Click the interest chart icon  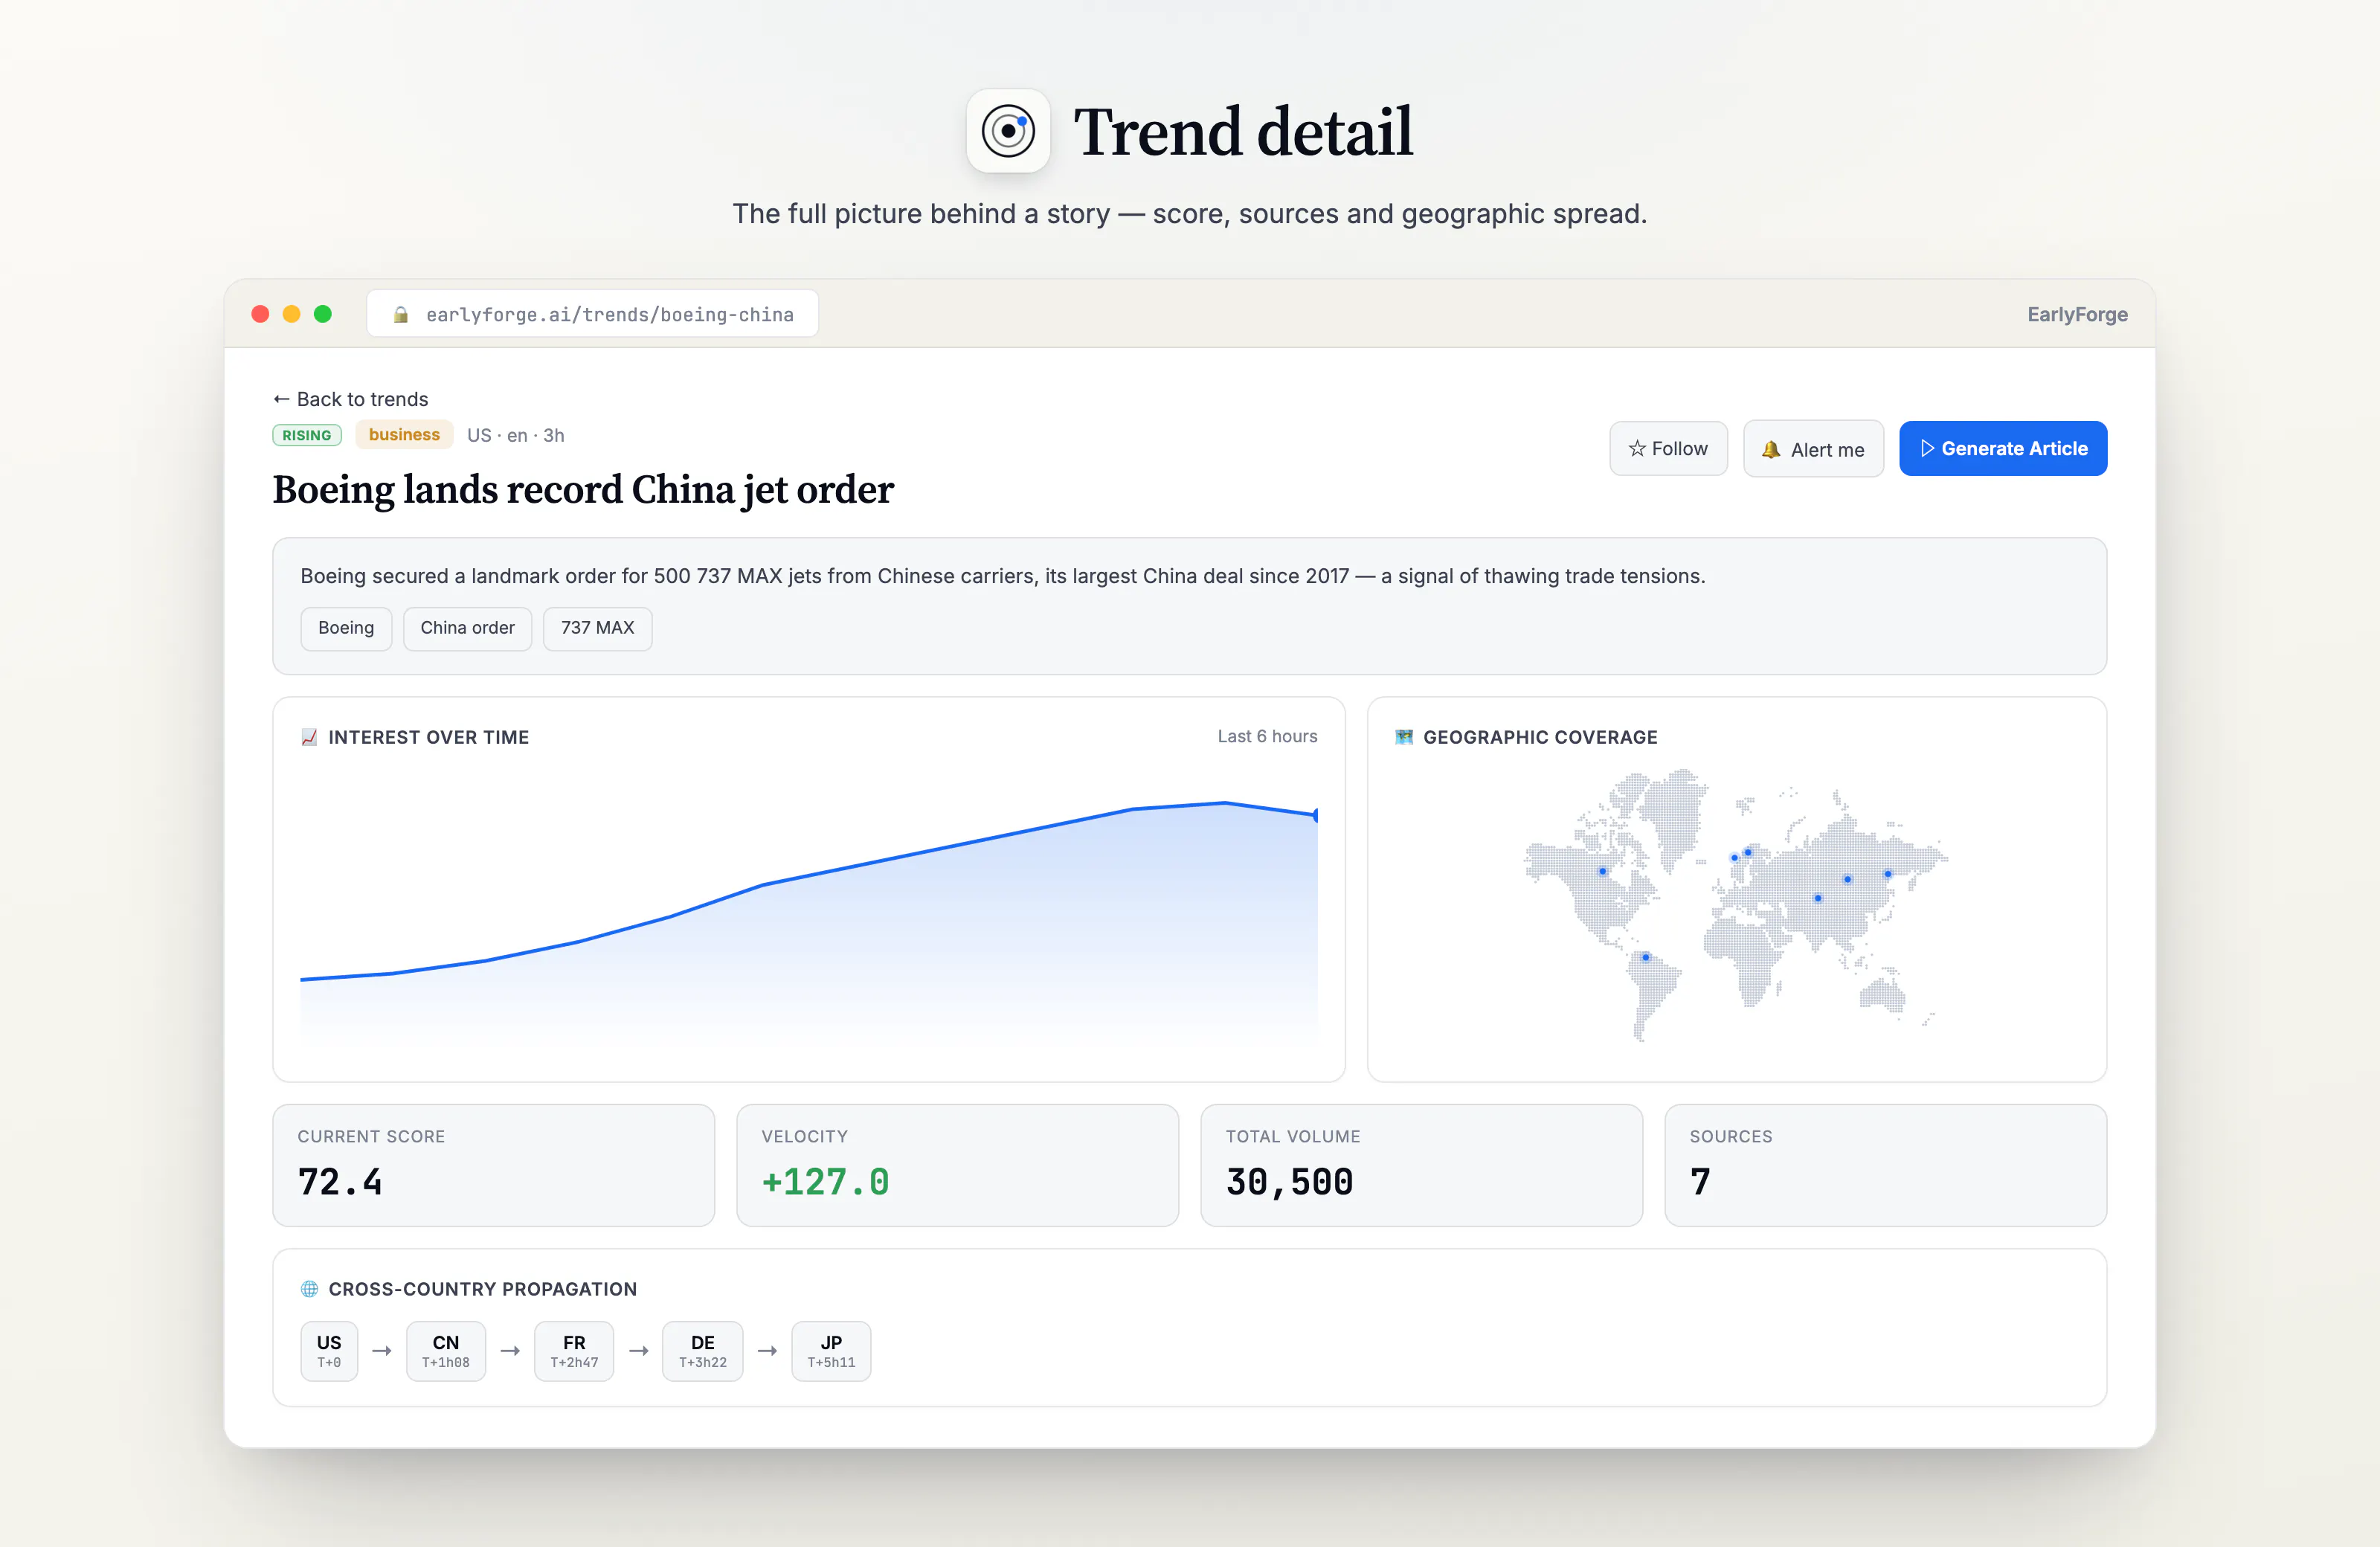click(309, 737)
